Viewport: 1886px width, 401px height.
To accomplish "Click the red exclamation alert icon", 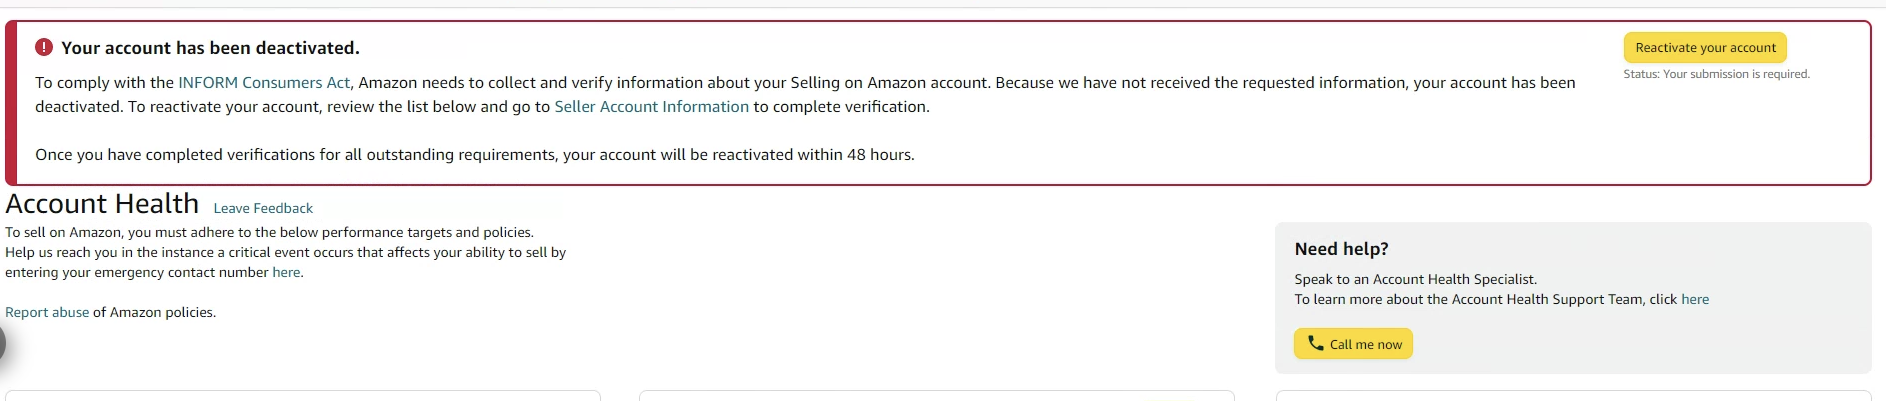I will [x=44, y=47].
